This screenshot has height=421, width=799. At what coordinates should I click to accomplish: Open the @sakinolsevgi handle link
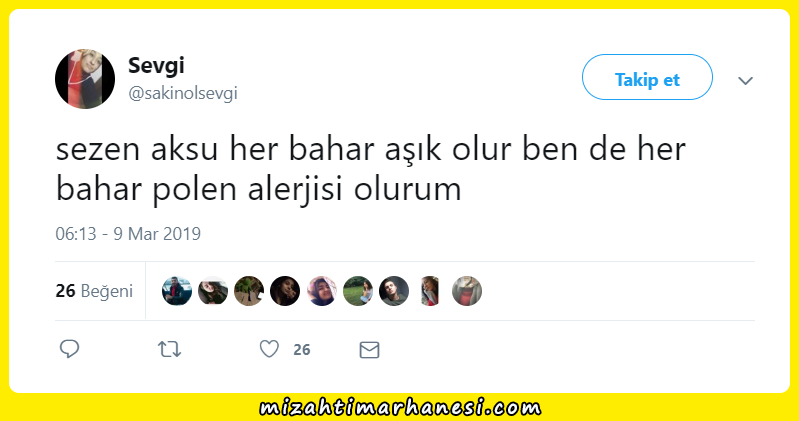click(183, 93)
